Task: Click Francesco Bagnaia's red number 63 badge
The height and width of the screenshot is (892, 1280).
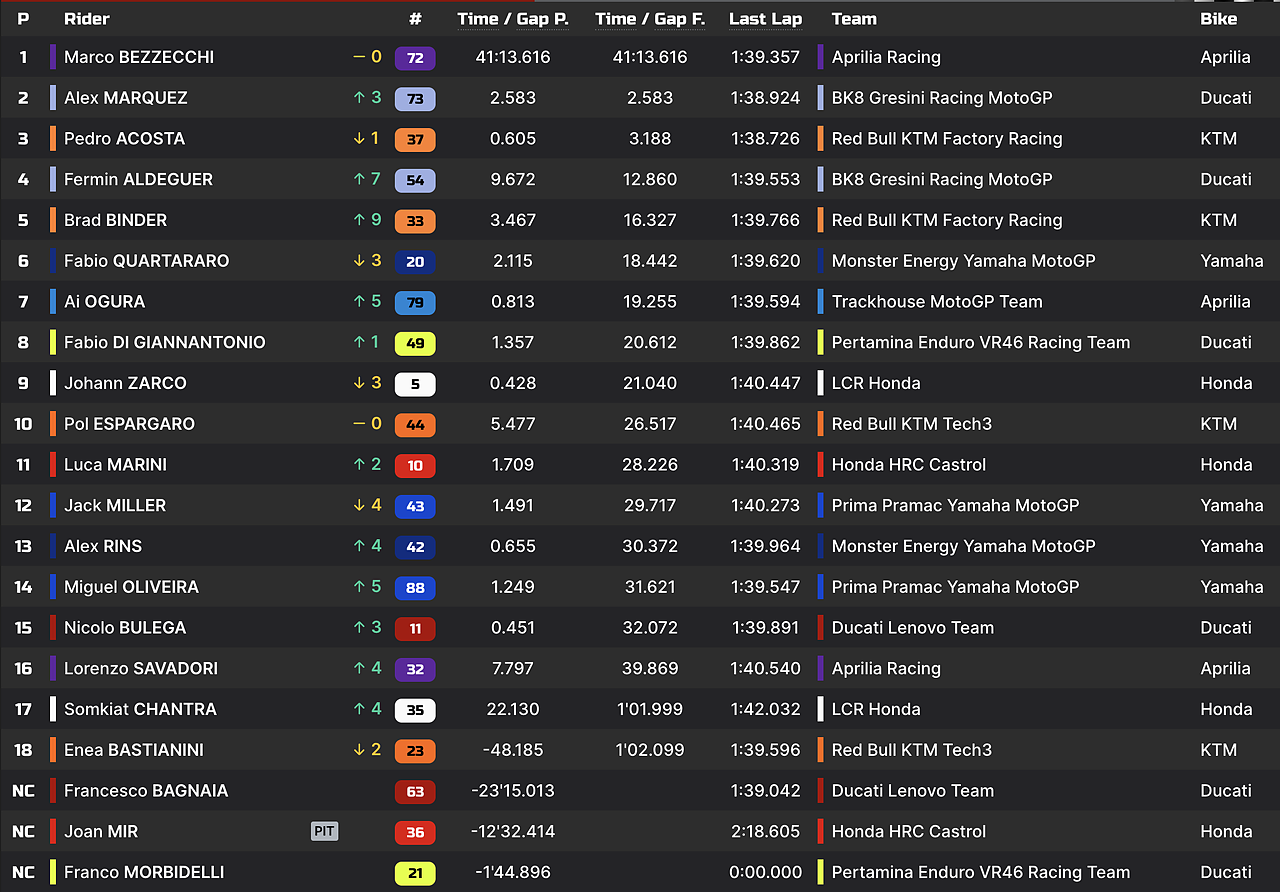Action: point(415,791)
